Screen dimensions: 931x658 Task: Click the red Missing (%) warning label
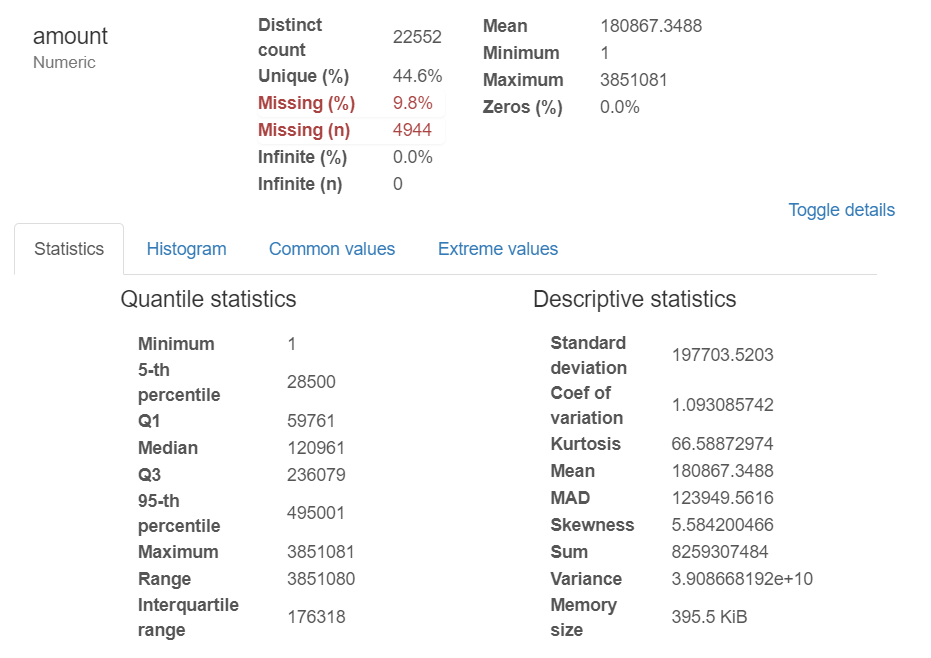click(x=304, y=103)
